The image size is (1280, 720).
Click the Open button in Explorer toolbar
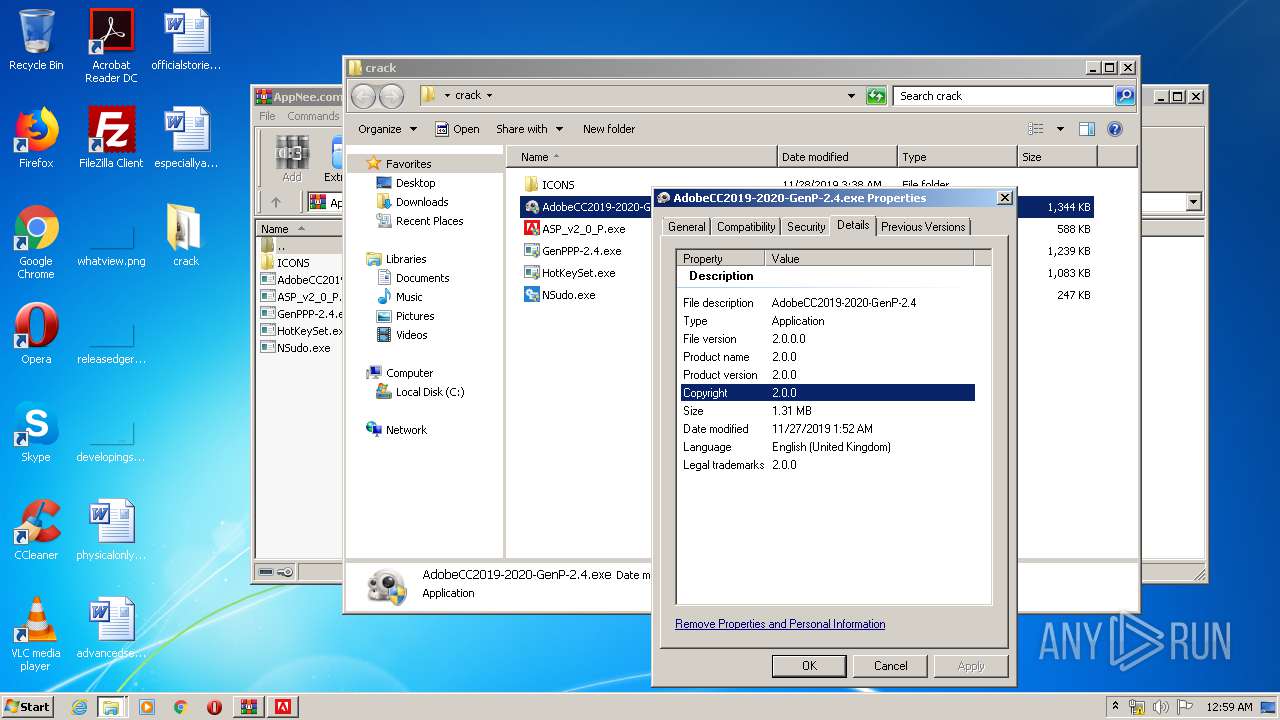point(457,129)
